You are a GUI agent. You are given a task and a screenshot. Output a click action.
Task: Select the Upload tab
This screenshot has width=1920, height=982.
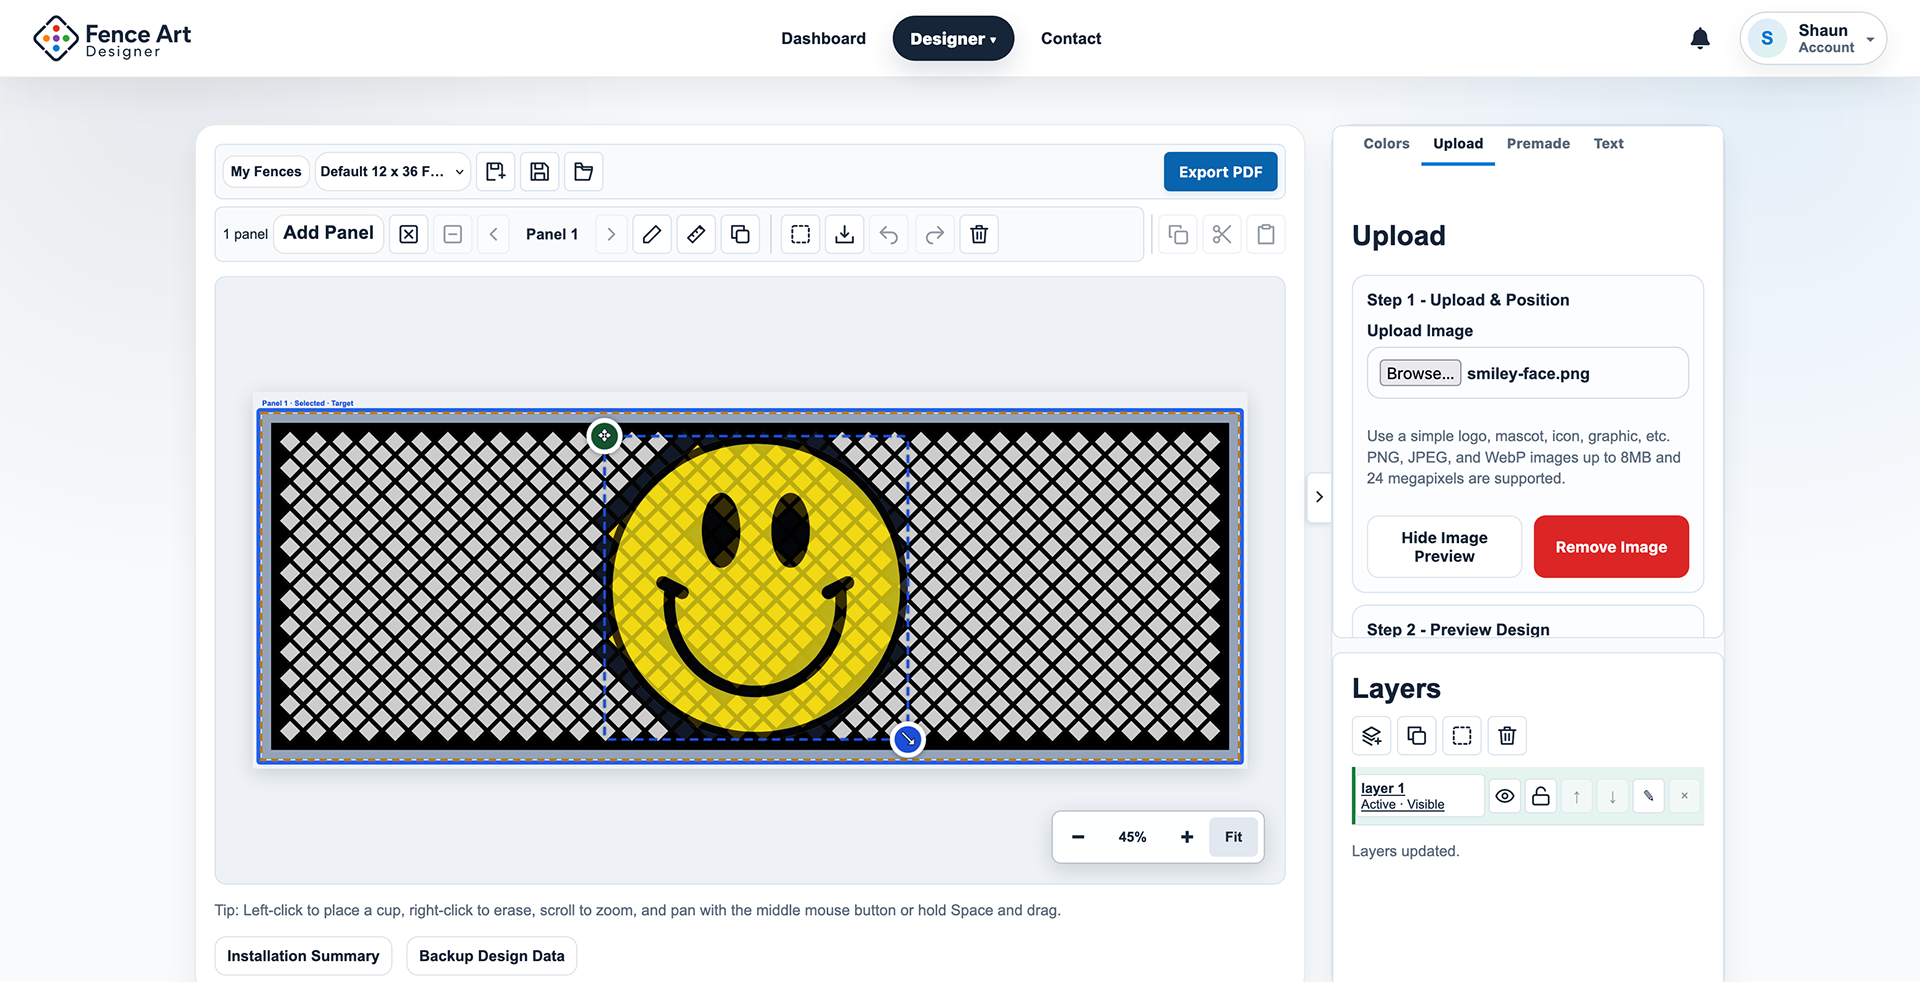coord(1458,144)
